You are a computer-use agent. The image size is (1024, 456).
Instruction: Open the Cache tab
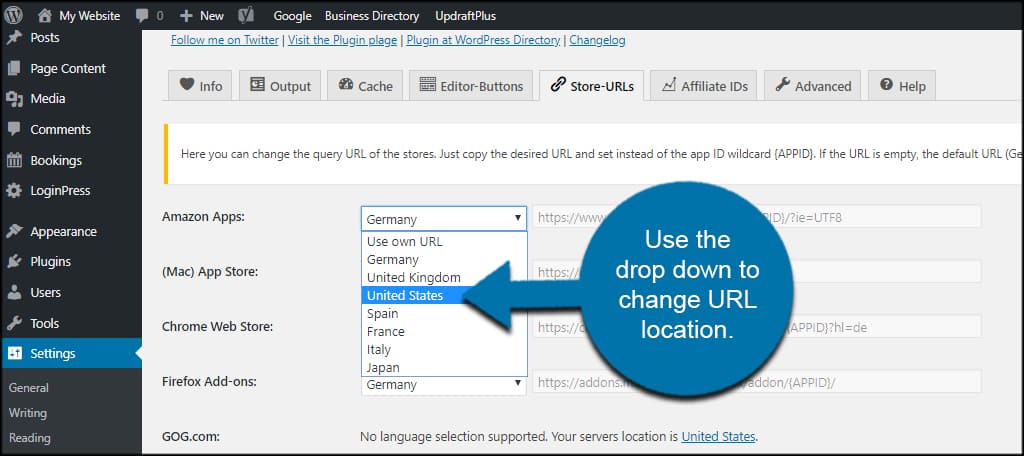(x=364, y=86)
